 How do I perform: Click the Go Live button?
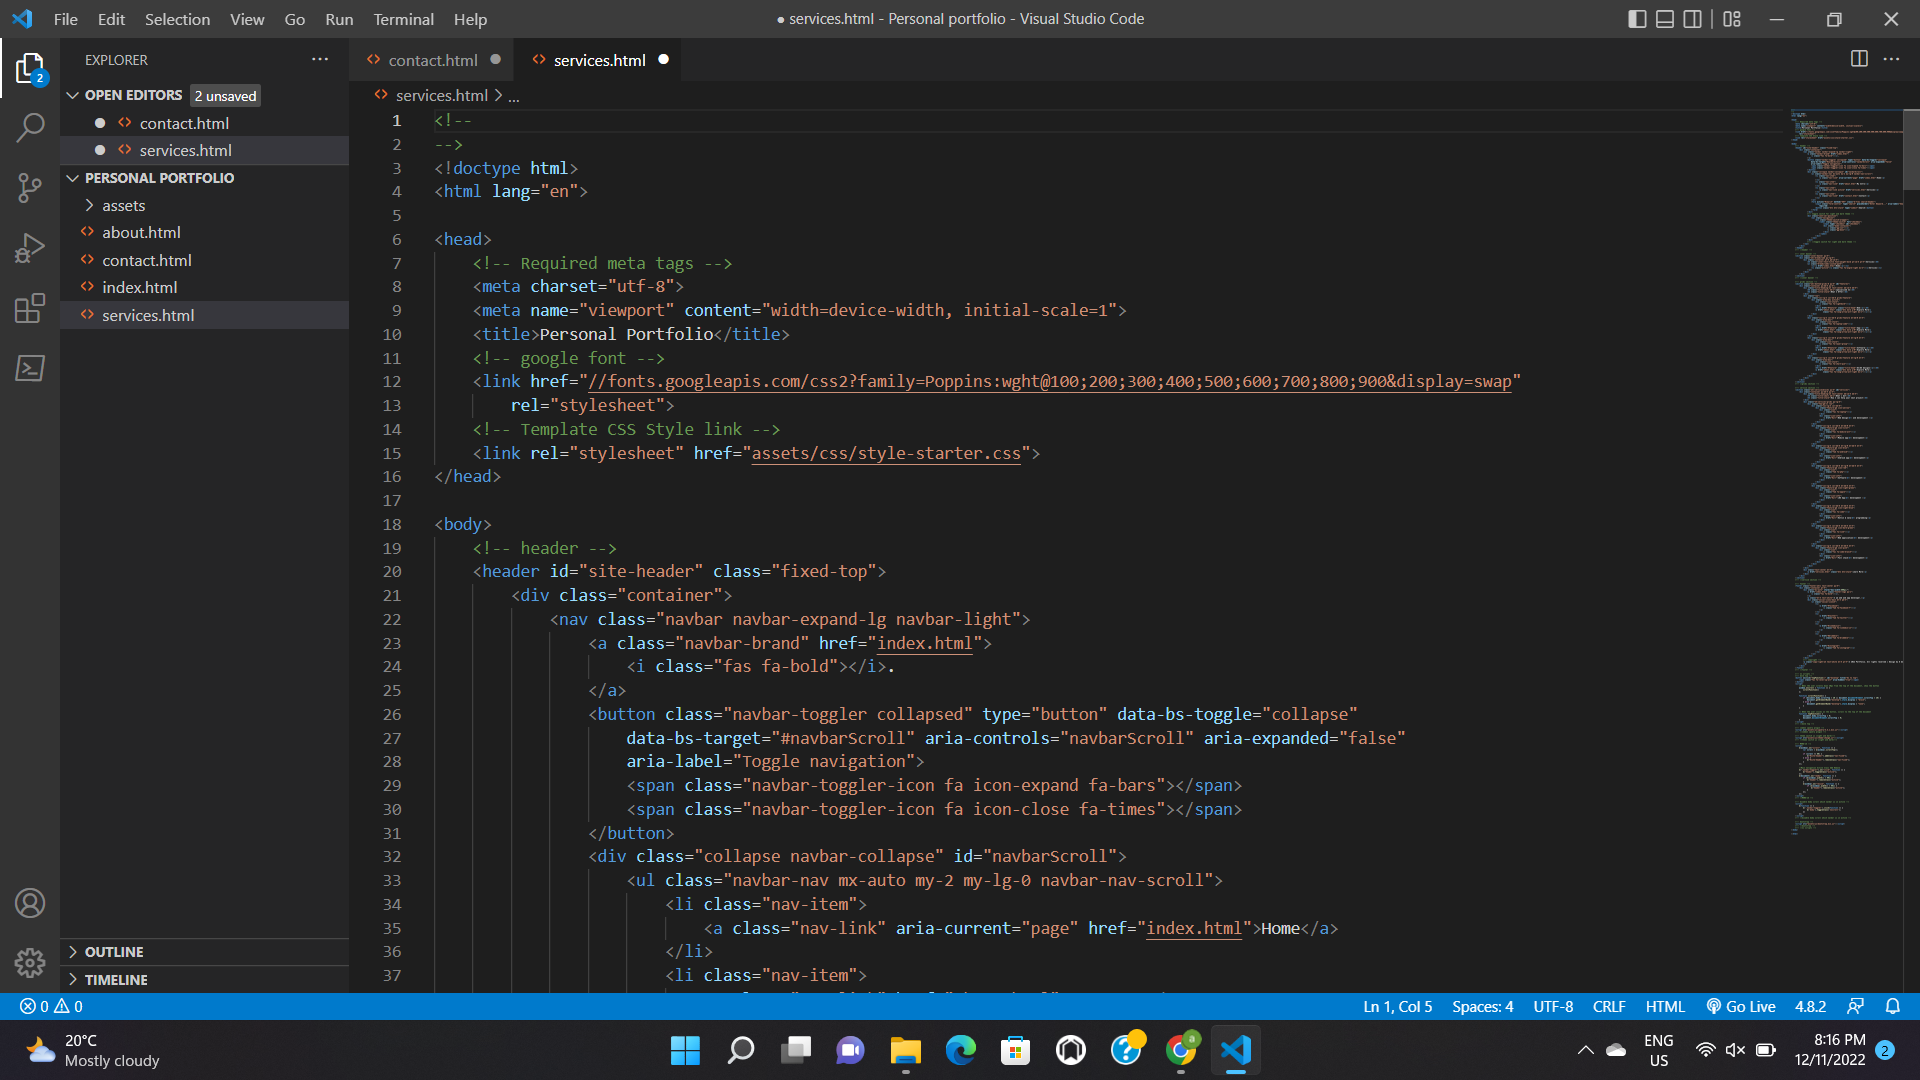pos(1741,1006)
